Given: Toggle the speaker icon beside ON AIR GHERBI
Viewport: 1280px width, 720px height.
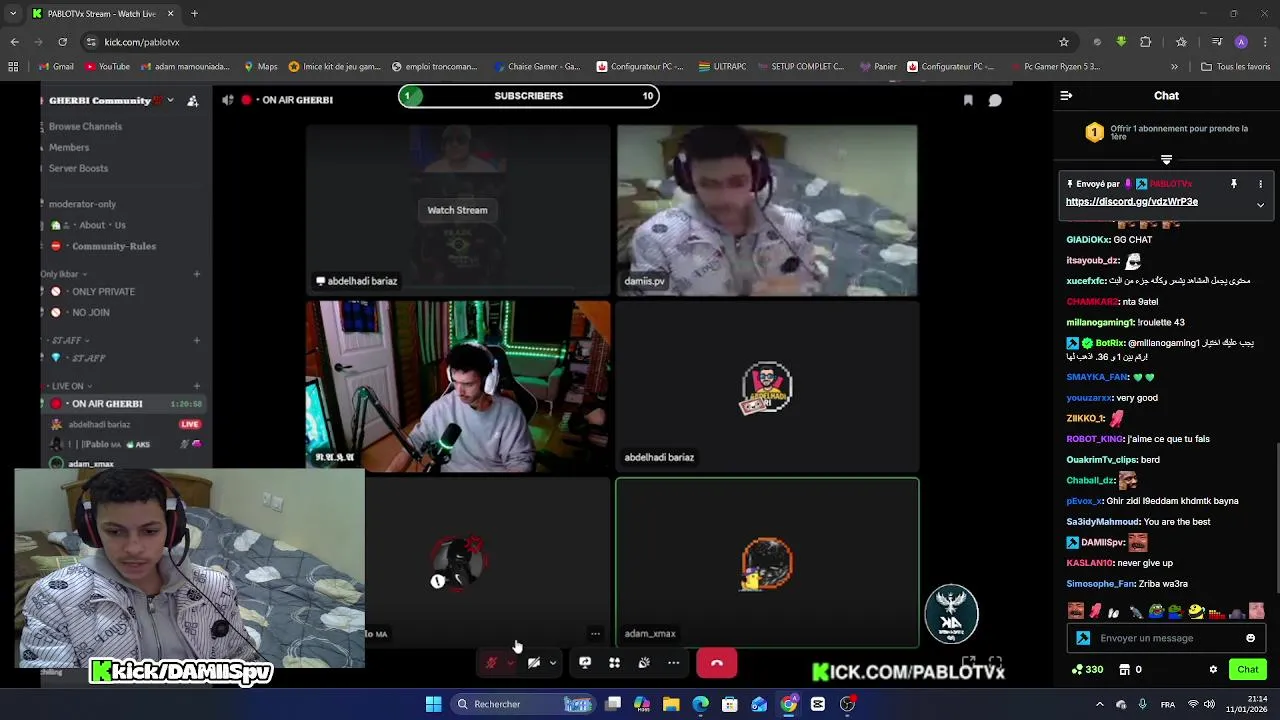Looking at the screenshot, I should click(x=228, y=100).
